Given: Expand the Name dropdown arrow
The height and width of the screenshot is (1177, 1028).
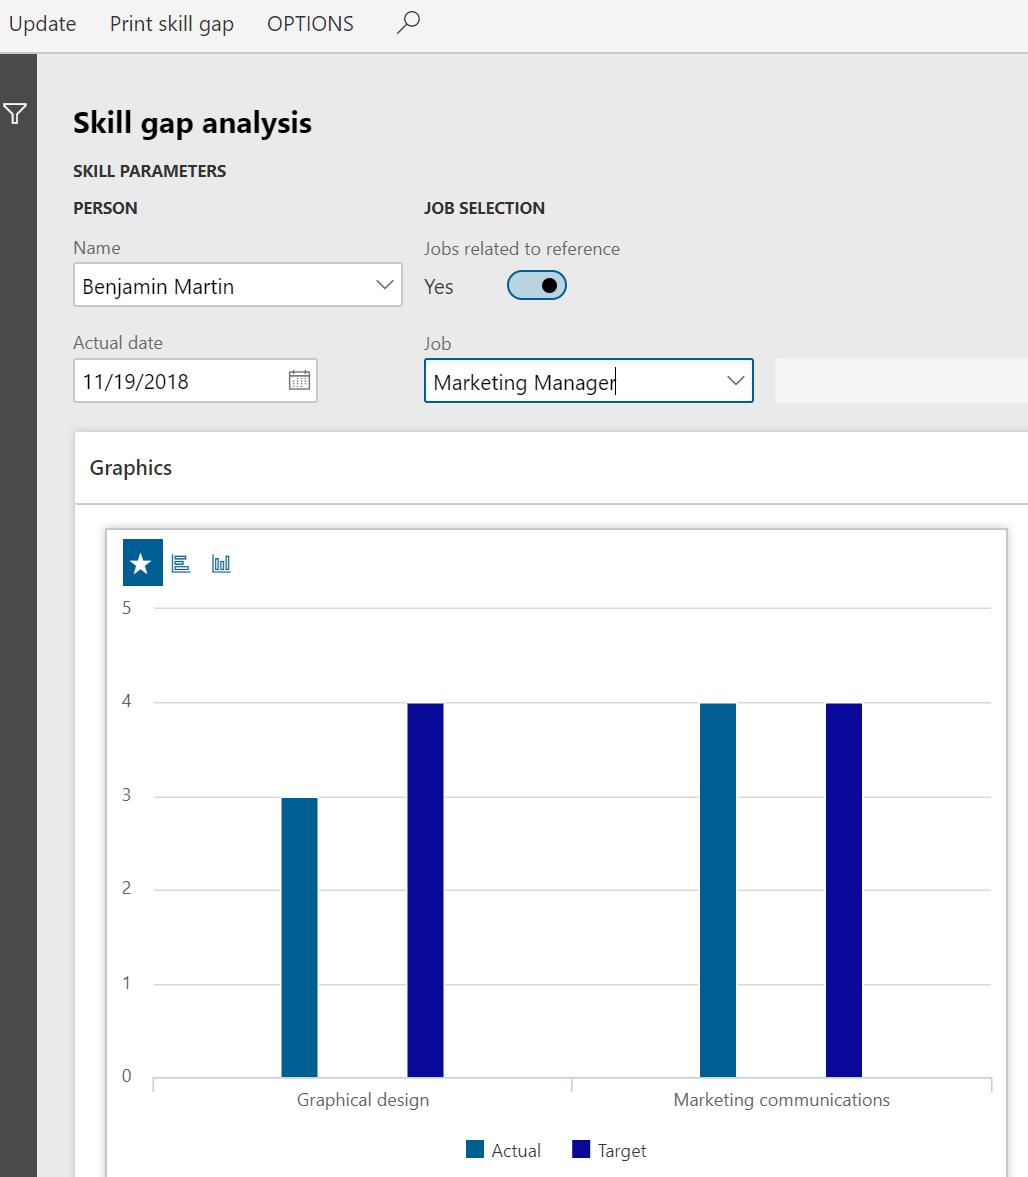Looking at the screenshot, I should point(385,286).
